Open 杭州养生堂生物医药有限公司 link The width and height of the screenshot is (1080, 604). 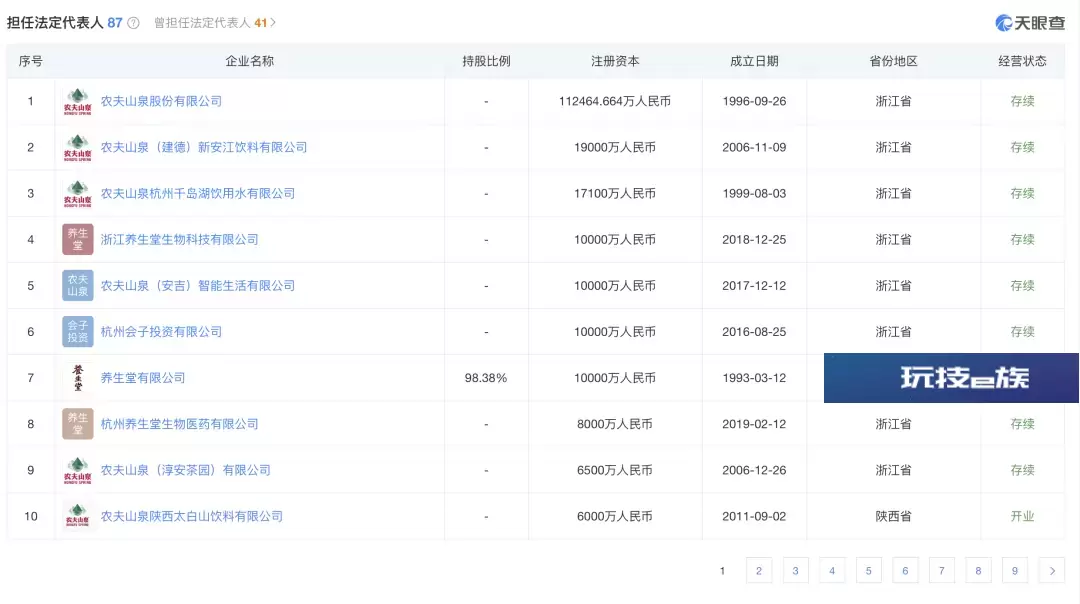(x=180, y=424)
